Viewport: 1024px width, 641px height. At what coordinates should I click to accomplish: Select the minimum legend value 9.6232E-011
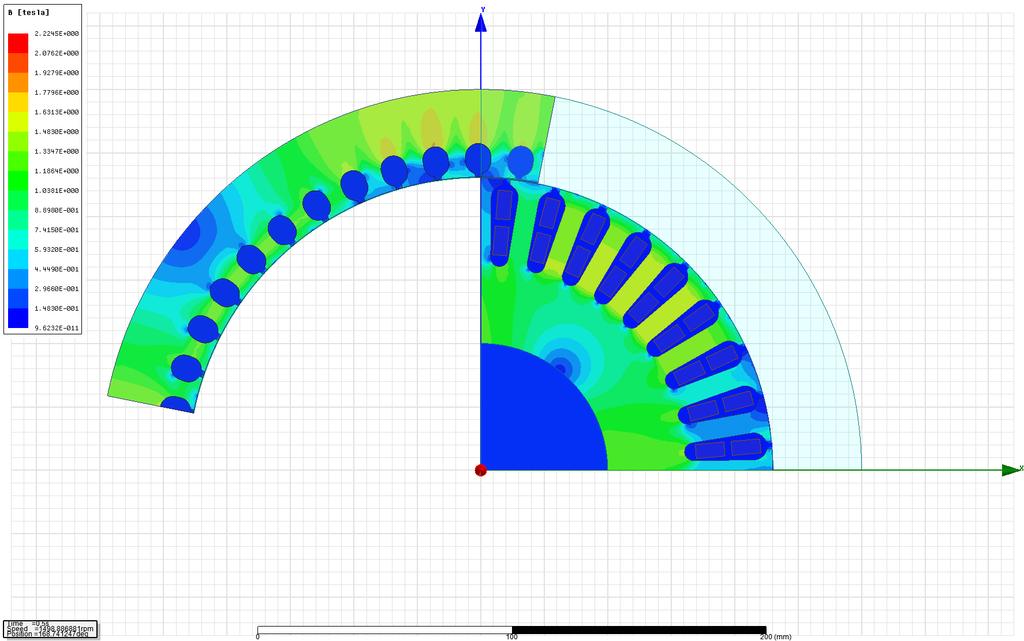pyautogui.click(x=57, y=328)
